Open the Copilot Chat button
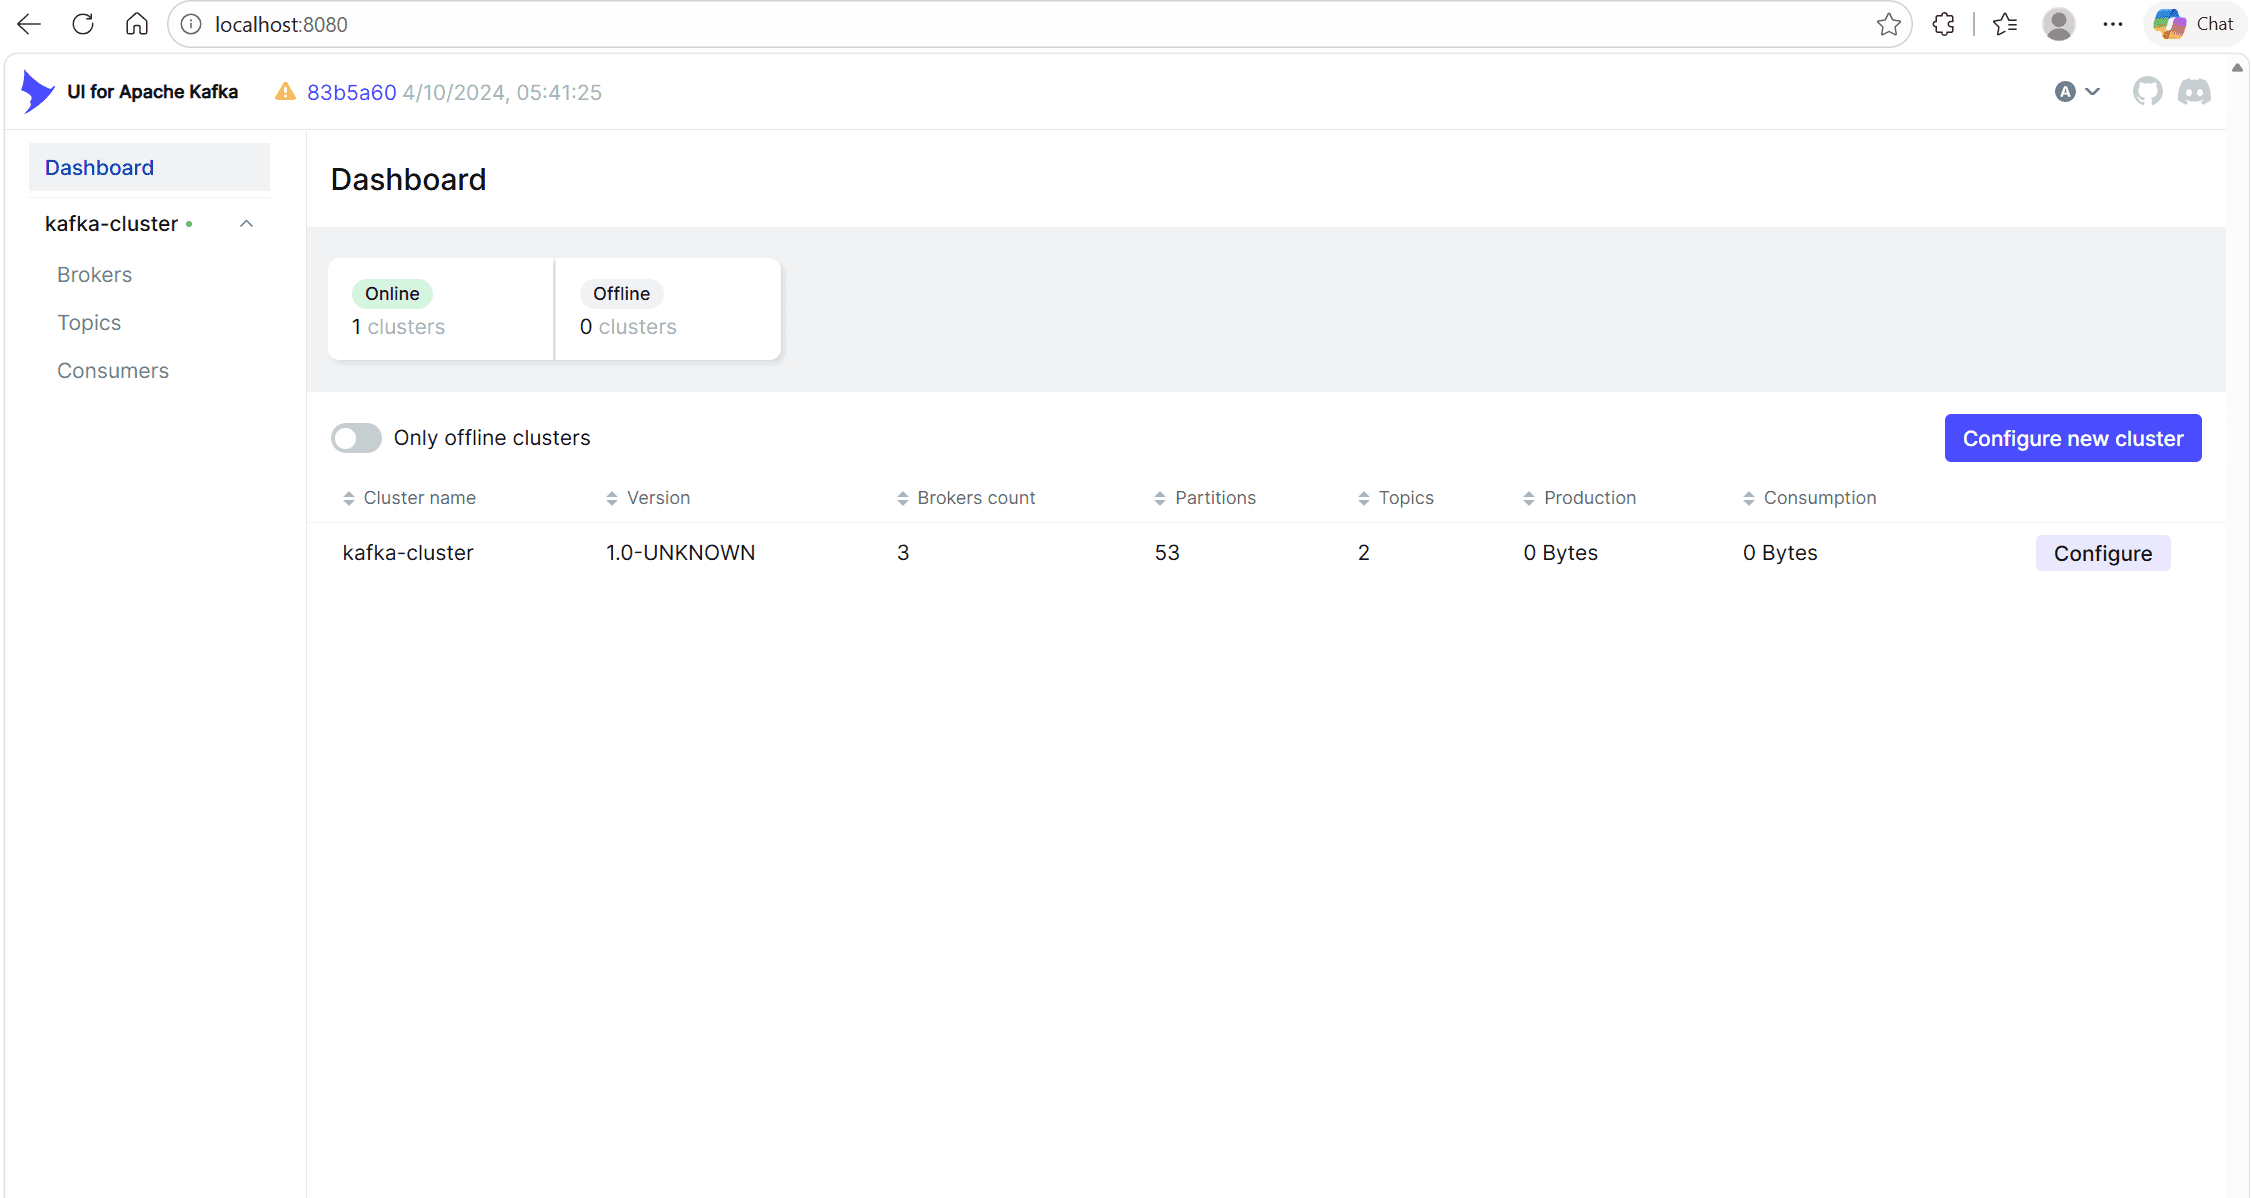This screenshot has height=1198, width=2251. click(x=2195, y=24)
